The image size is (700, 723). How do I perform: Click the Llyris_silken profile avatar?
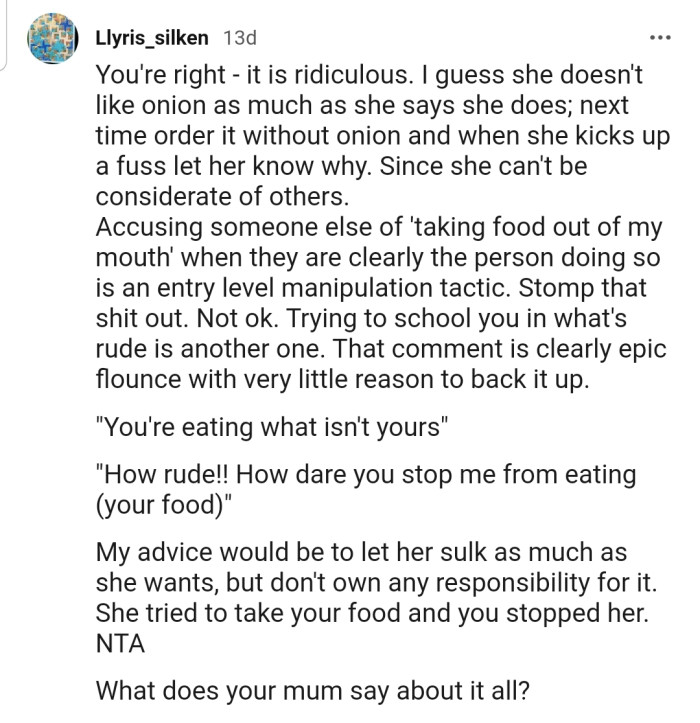click(x=50, y=39)
